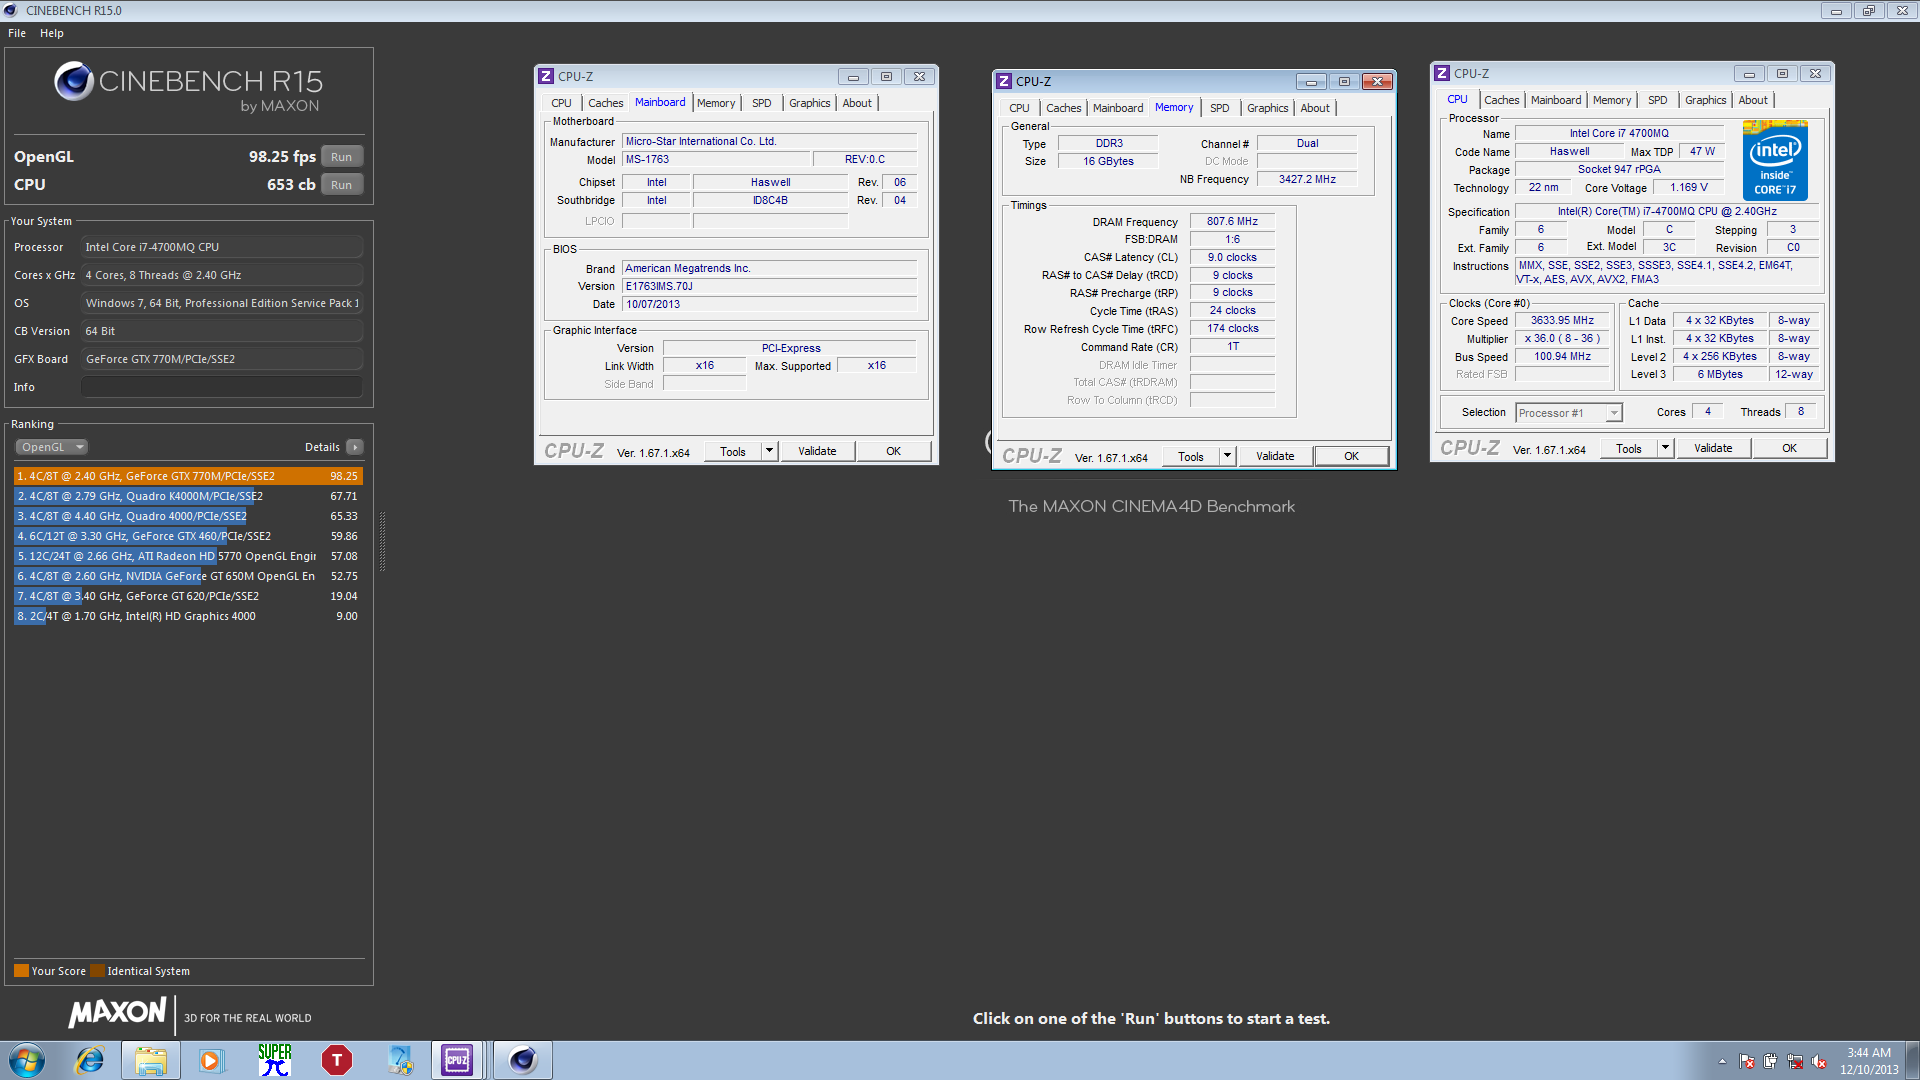The height and width of the screenshot is (1080, 1920).
Task: Click the Processor field i7-4700MQ CPU
Action: pos(221,247)
